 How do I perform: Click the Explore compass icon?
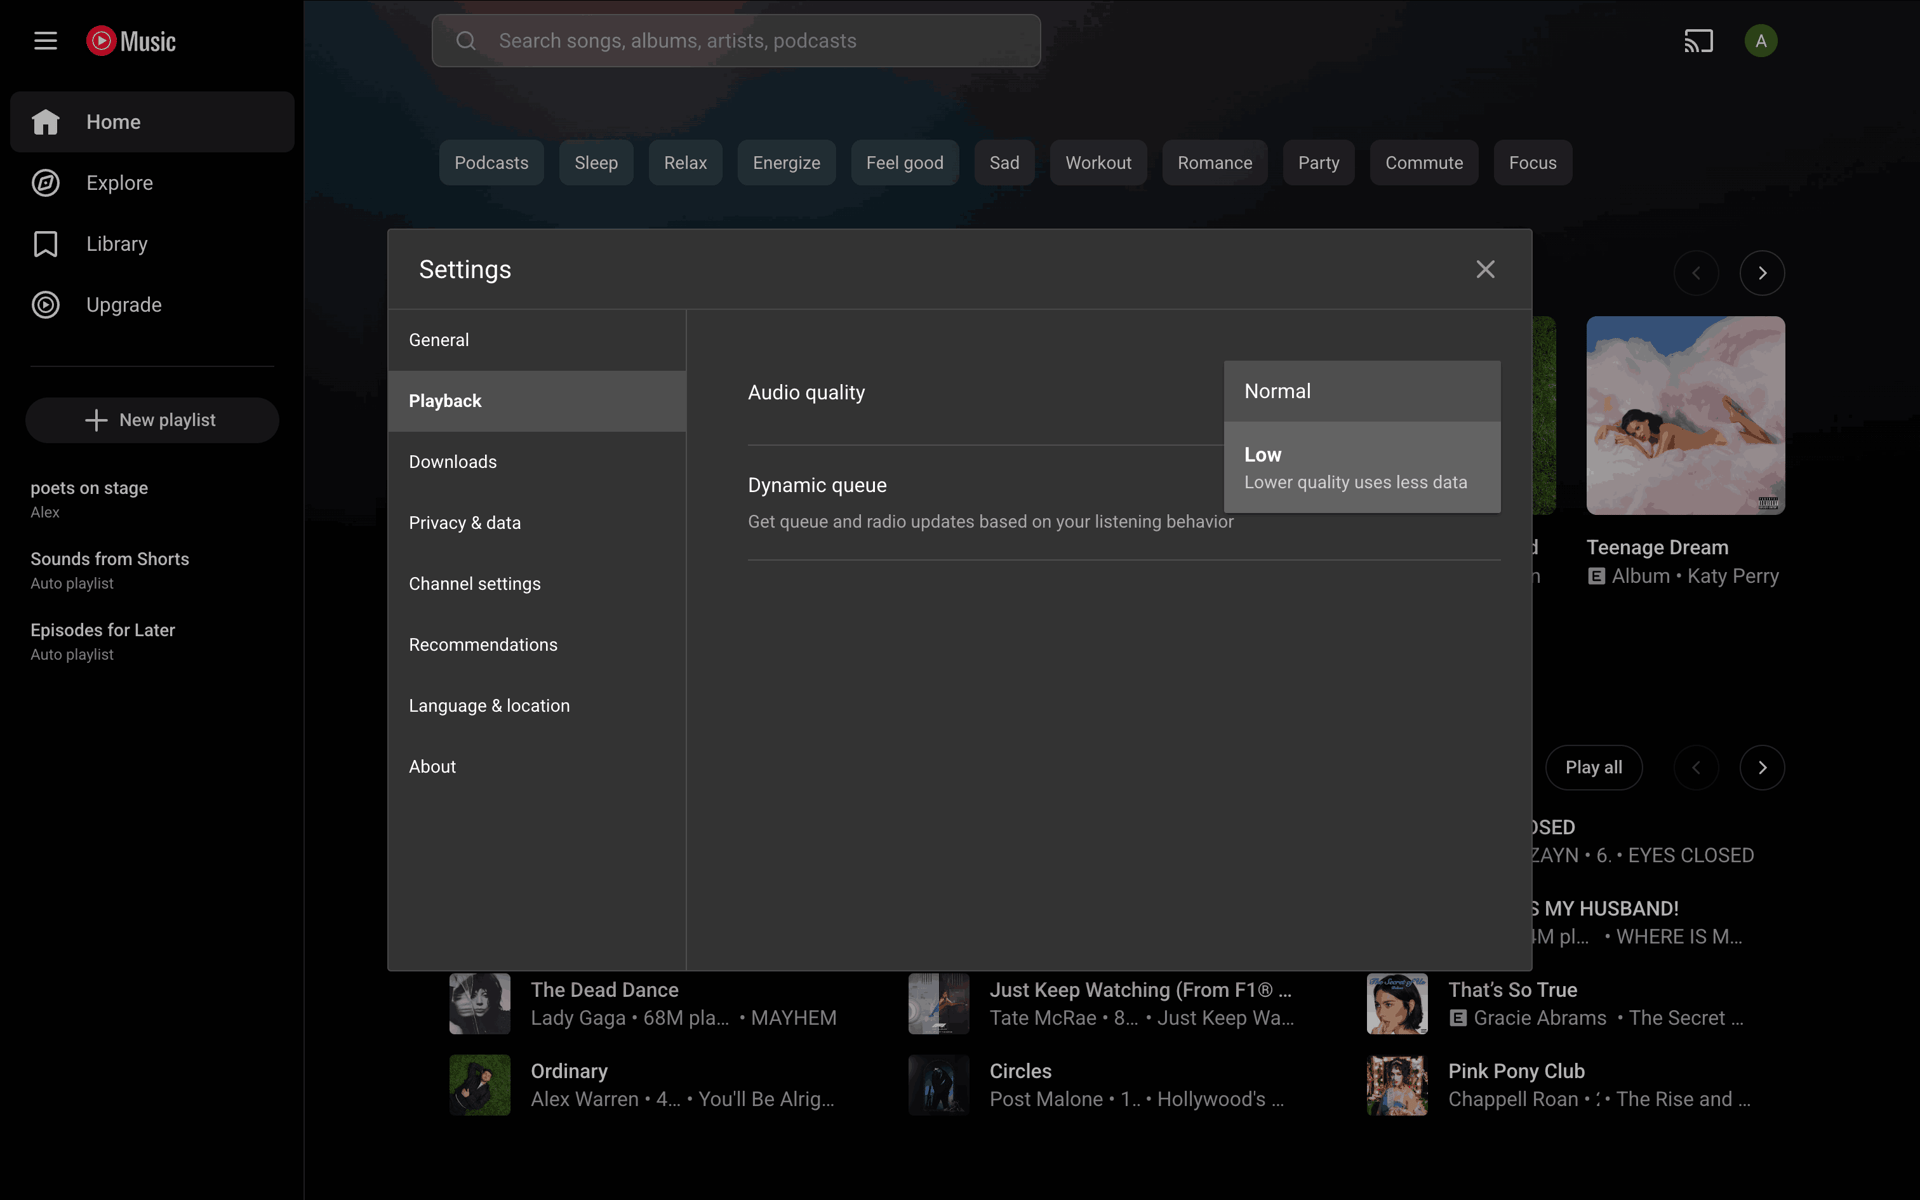tap(45, 183)
